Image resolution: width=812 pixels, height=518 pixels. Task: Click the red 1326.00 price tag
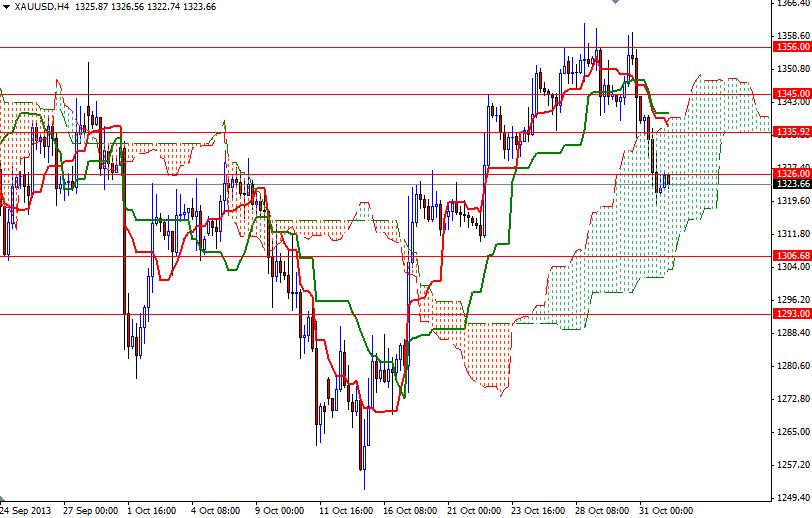pyautogui.click(x=791, y=173)
